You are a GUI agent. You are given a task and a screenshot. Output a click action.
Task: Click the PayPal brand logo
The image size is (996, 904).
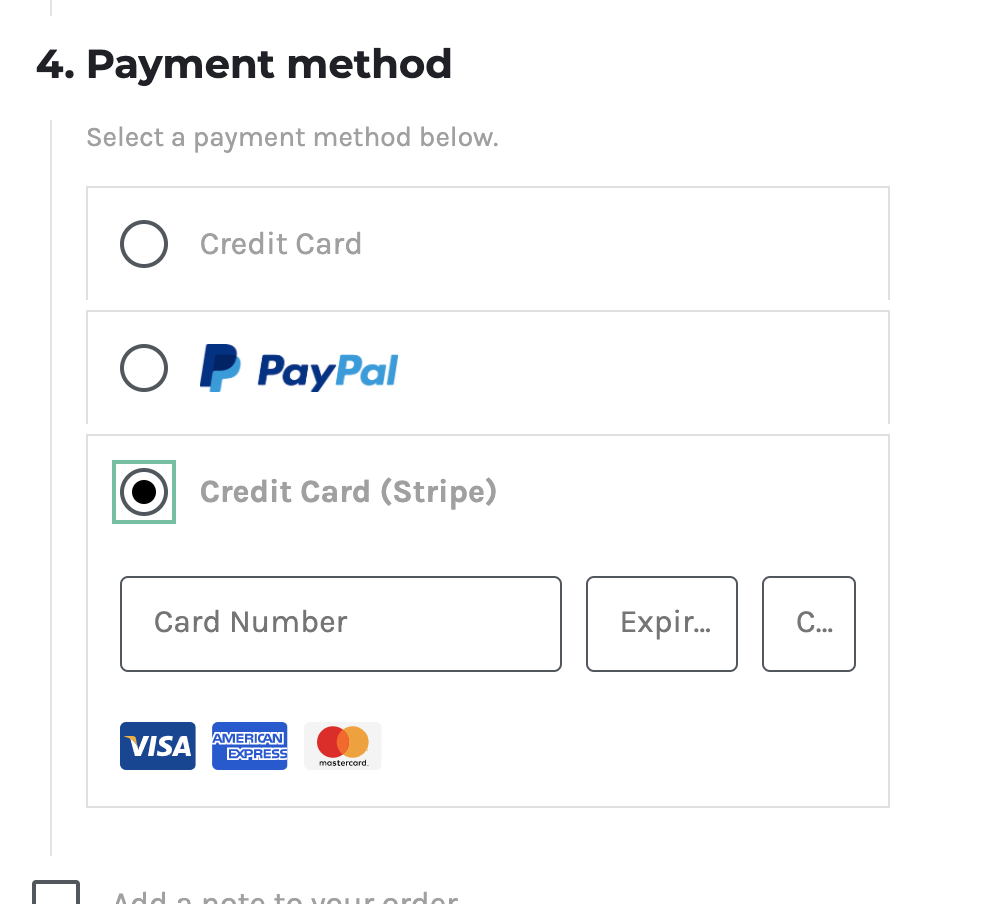tap(298, 368)
